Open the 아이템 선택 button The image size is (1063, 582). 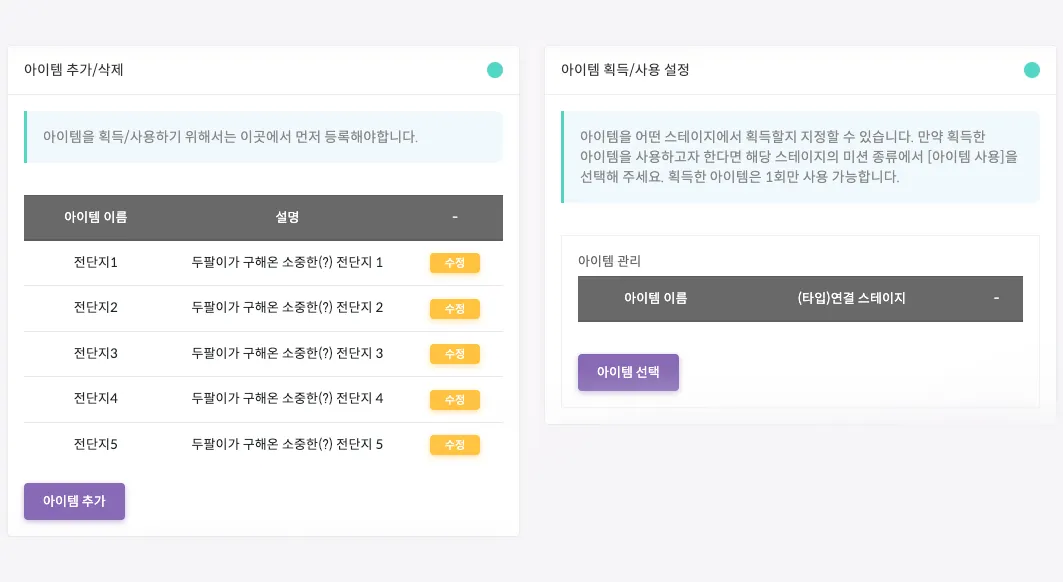pyautogui.click(x=628, y=372)
